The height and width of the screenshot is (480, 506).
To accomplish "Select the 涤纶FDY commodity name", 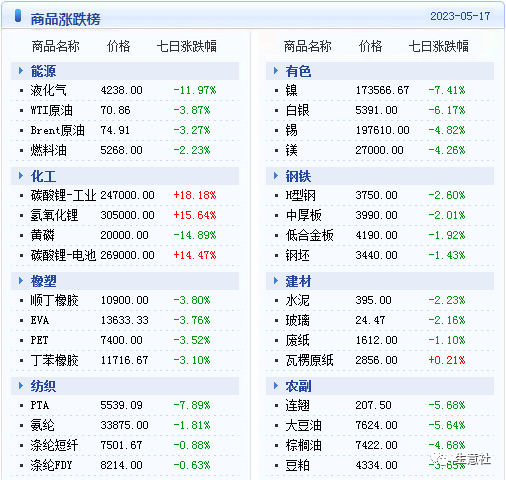I will click(51, 465).
